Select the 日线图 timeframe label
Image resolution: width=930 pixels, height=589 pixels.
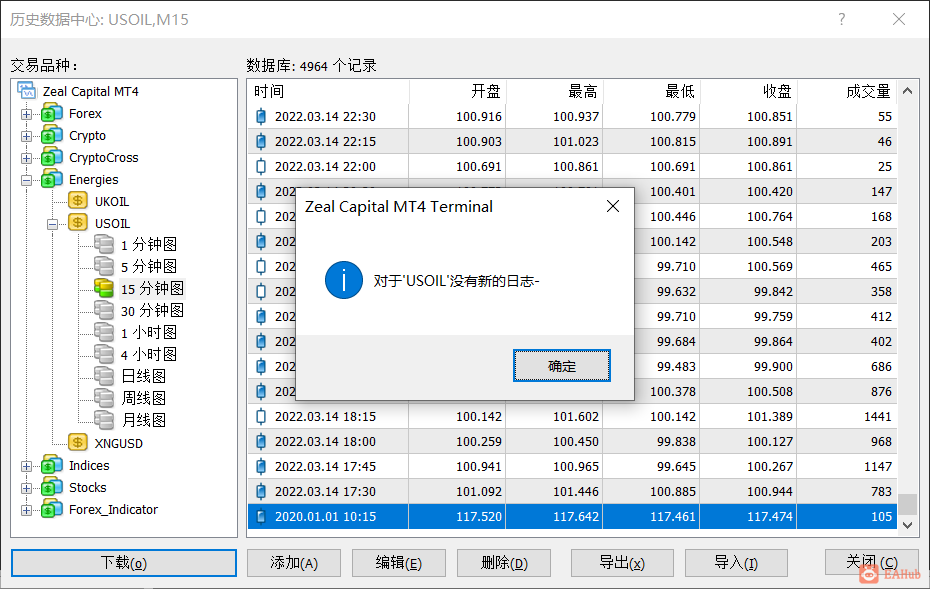pos(144,376)
